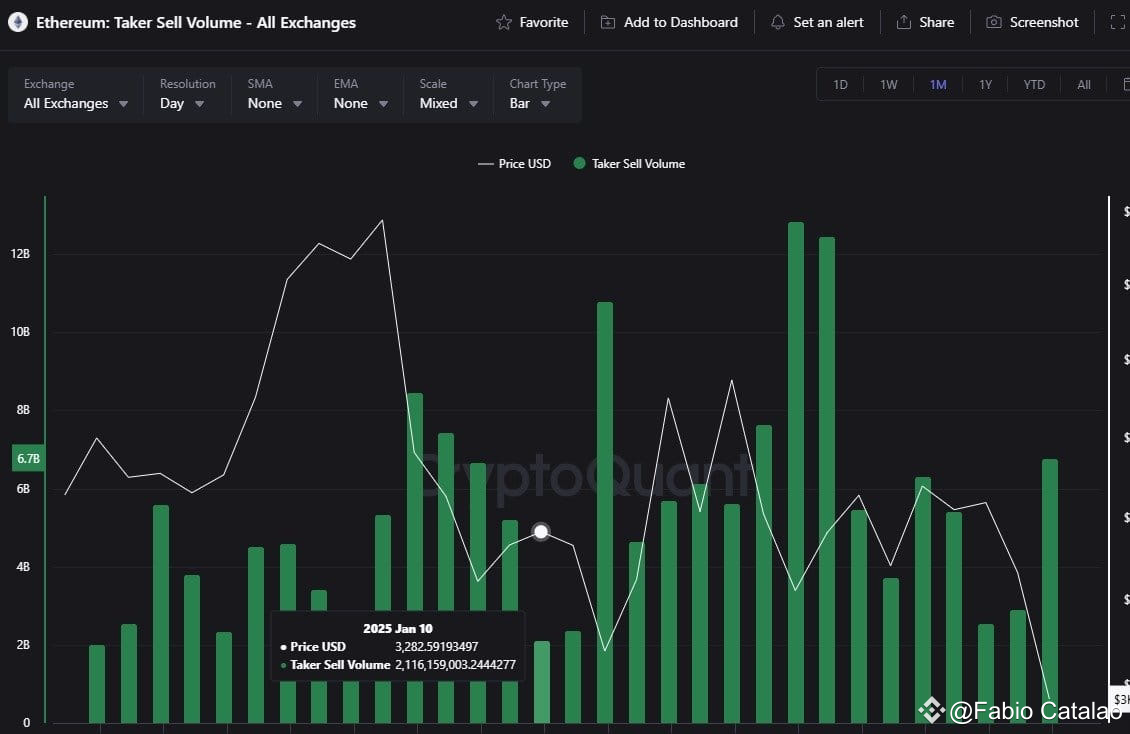Click the Set an alert bell icon

778,22
